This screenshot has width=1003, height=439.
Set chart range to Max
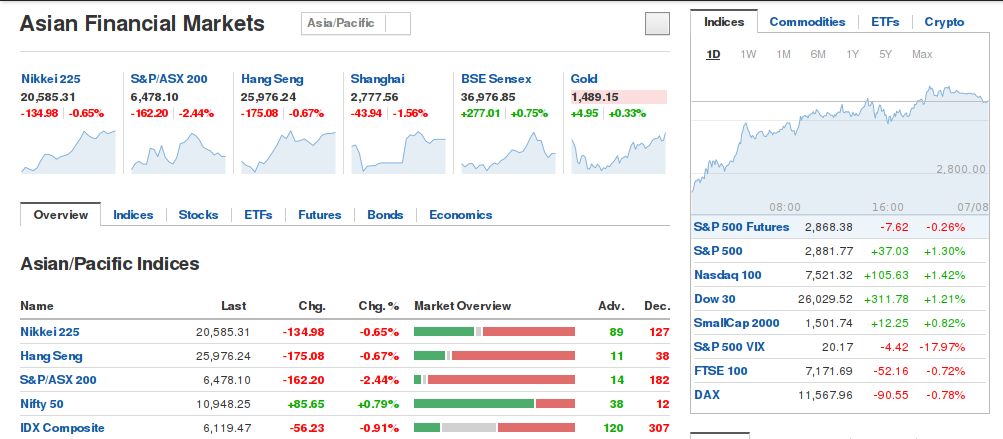coord(922,54)
